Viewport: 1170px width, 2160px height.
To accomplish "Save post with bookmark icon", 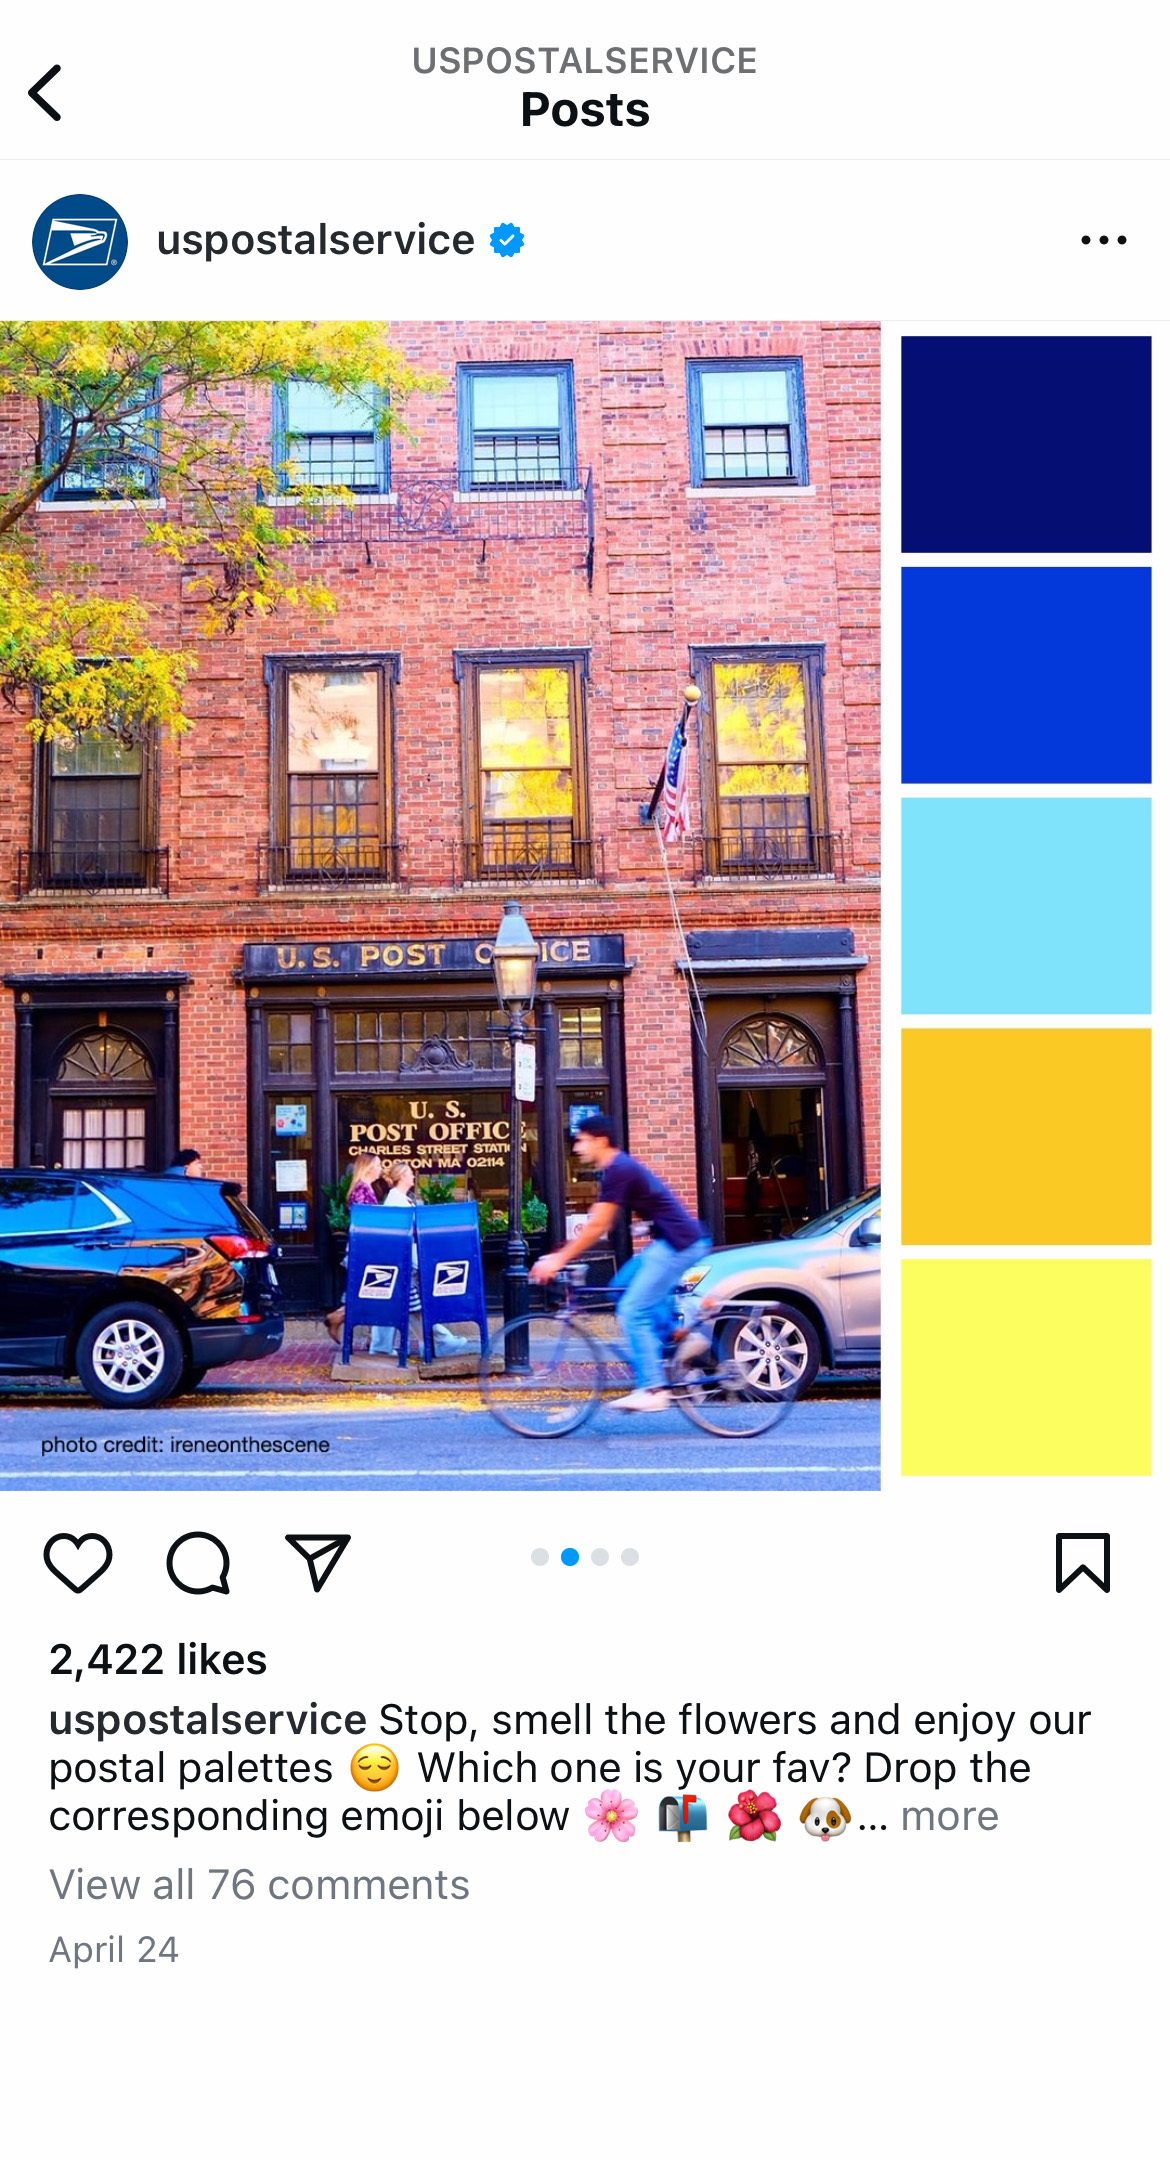I will [1083, 1562].
